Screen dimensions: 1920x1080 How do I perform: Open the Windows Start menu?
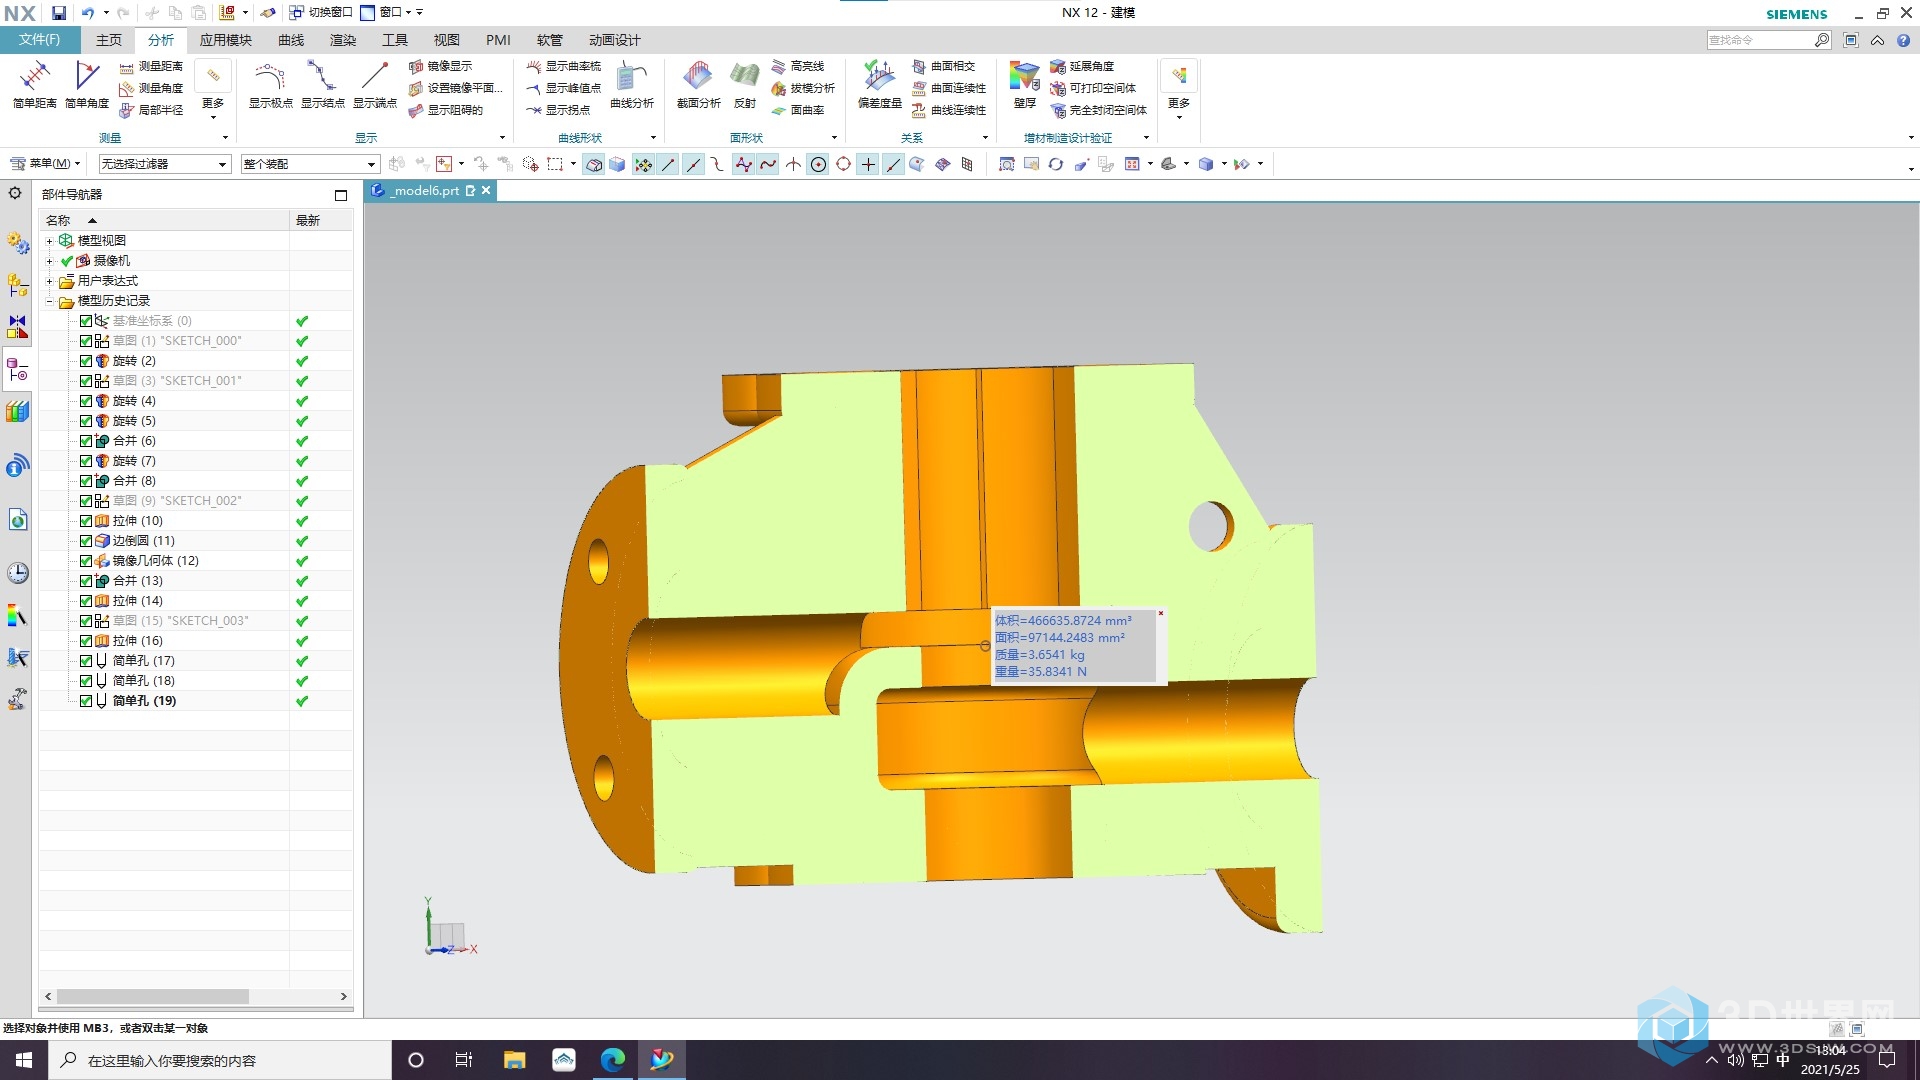pos(24,1060)
